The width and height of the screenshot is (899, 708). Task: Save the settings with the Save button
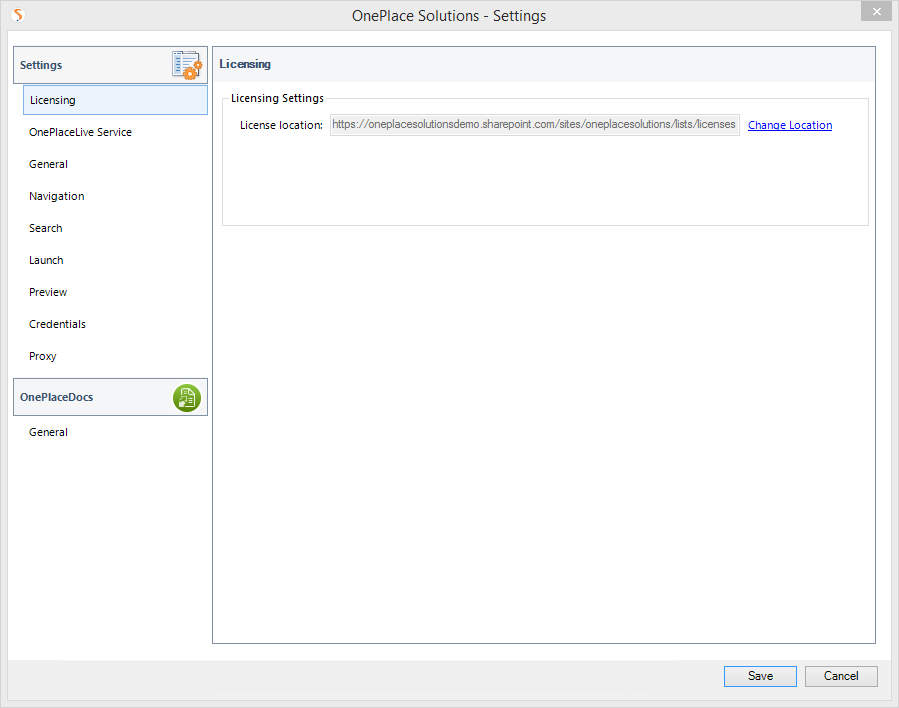(x=760, y=676)
